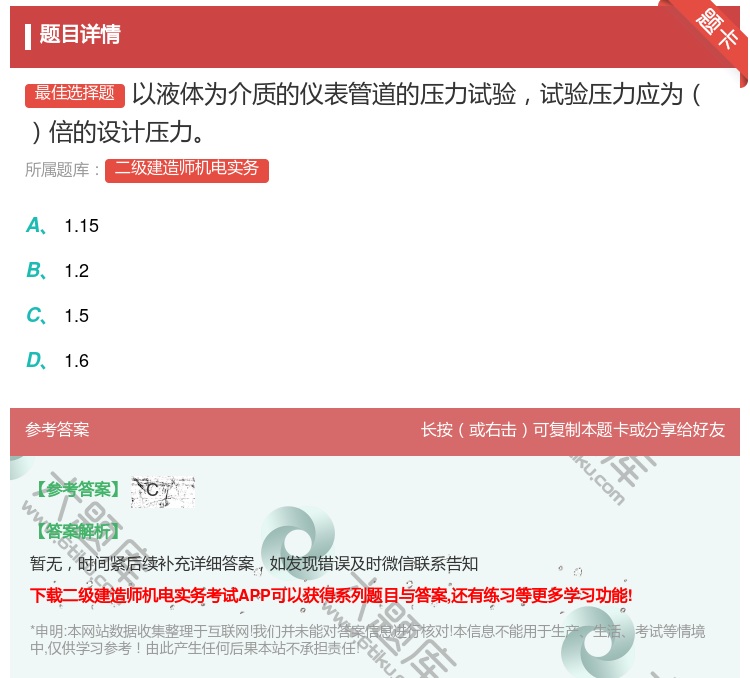This screenshot has height=678, width=750.
Task: Click the 最佳选择题 question type tag
Action: pyautogui.click(x=75, y=94)
